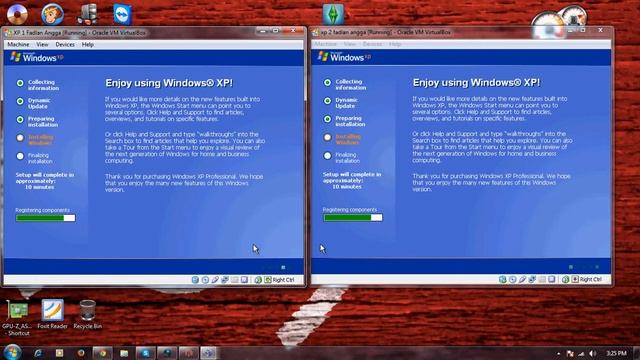
Task: Select Installing Windows step in XP 1 window
Action: tap(35, 140)
